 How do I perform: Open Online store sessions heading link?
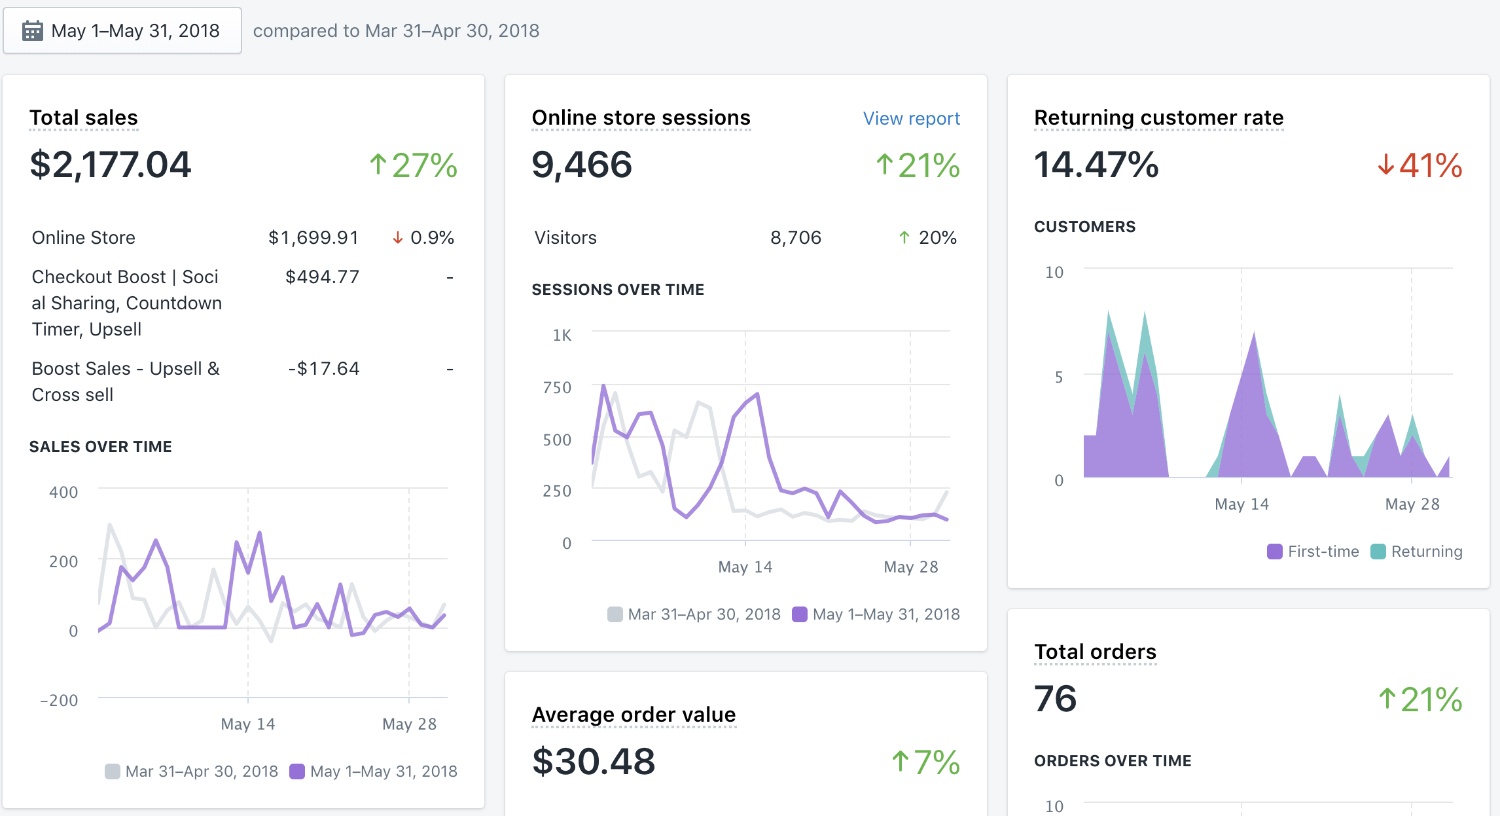coord(641,118)
